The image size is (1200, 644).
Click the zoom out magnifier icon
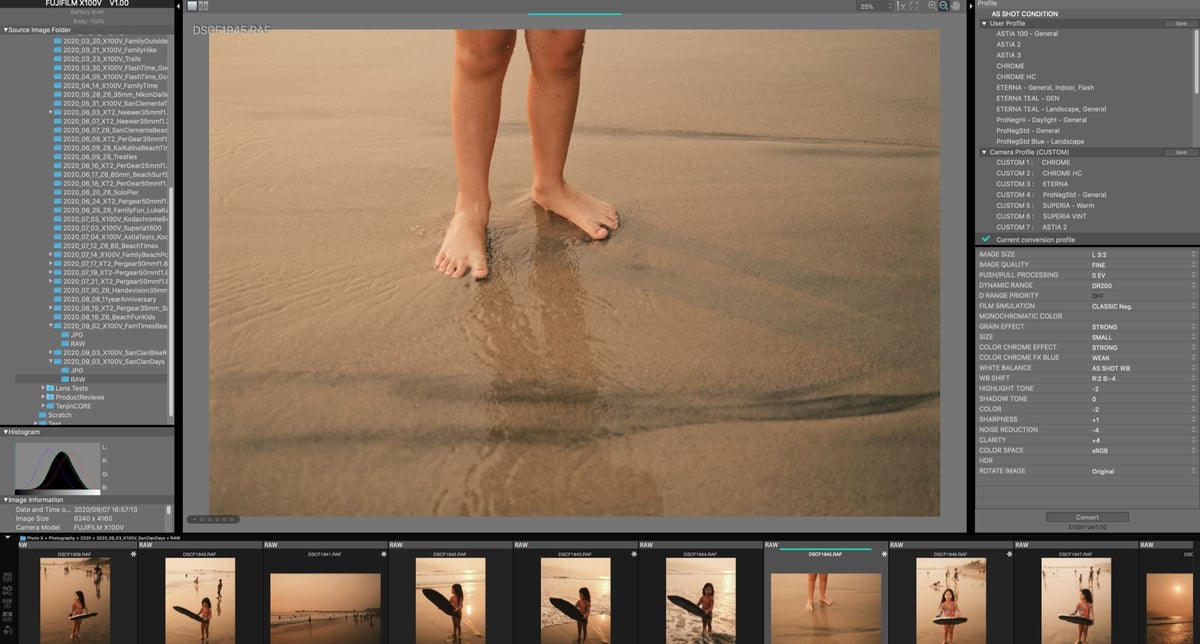pyautogui.click(x=944, y=6)
